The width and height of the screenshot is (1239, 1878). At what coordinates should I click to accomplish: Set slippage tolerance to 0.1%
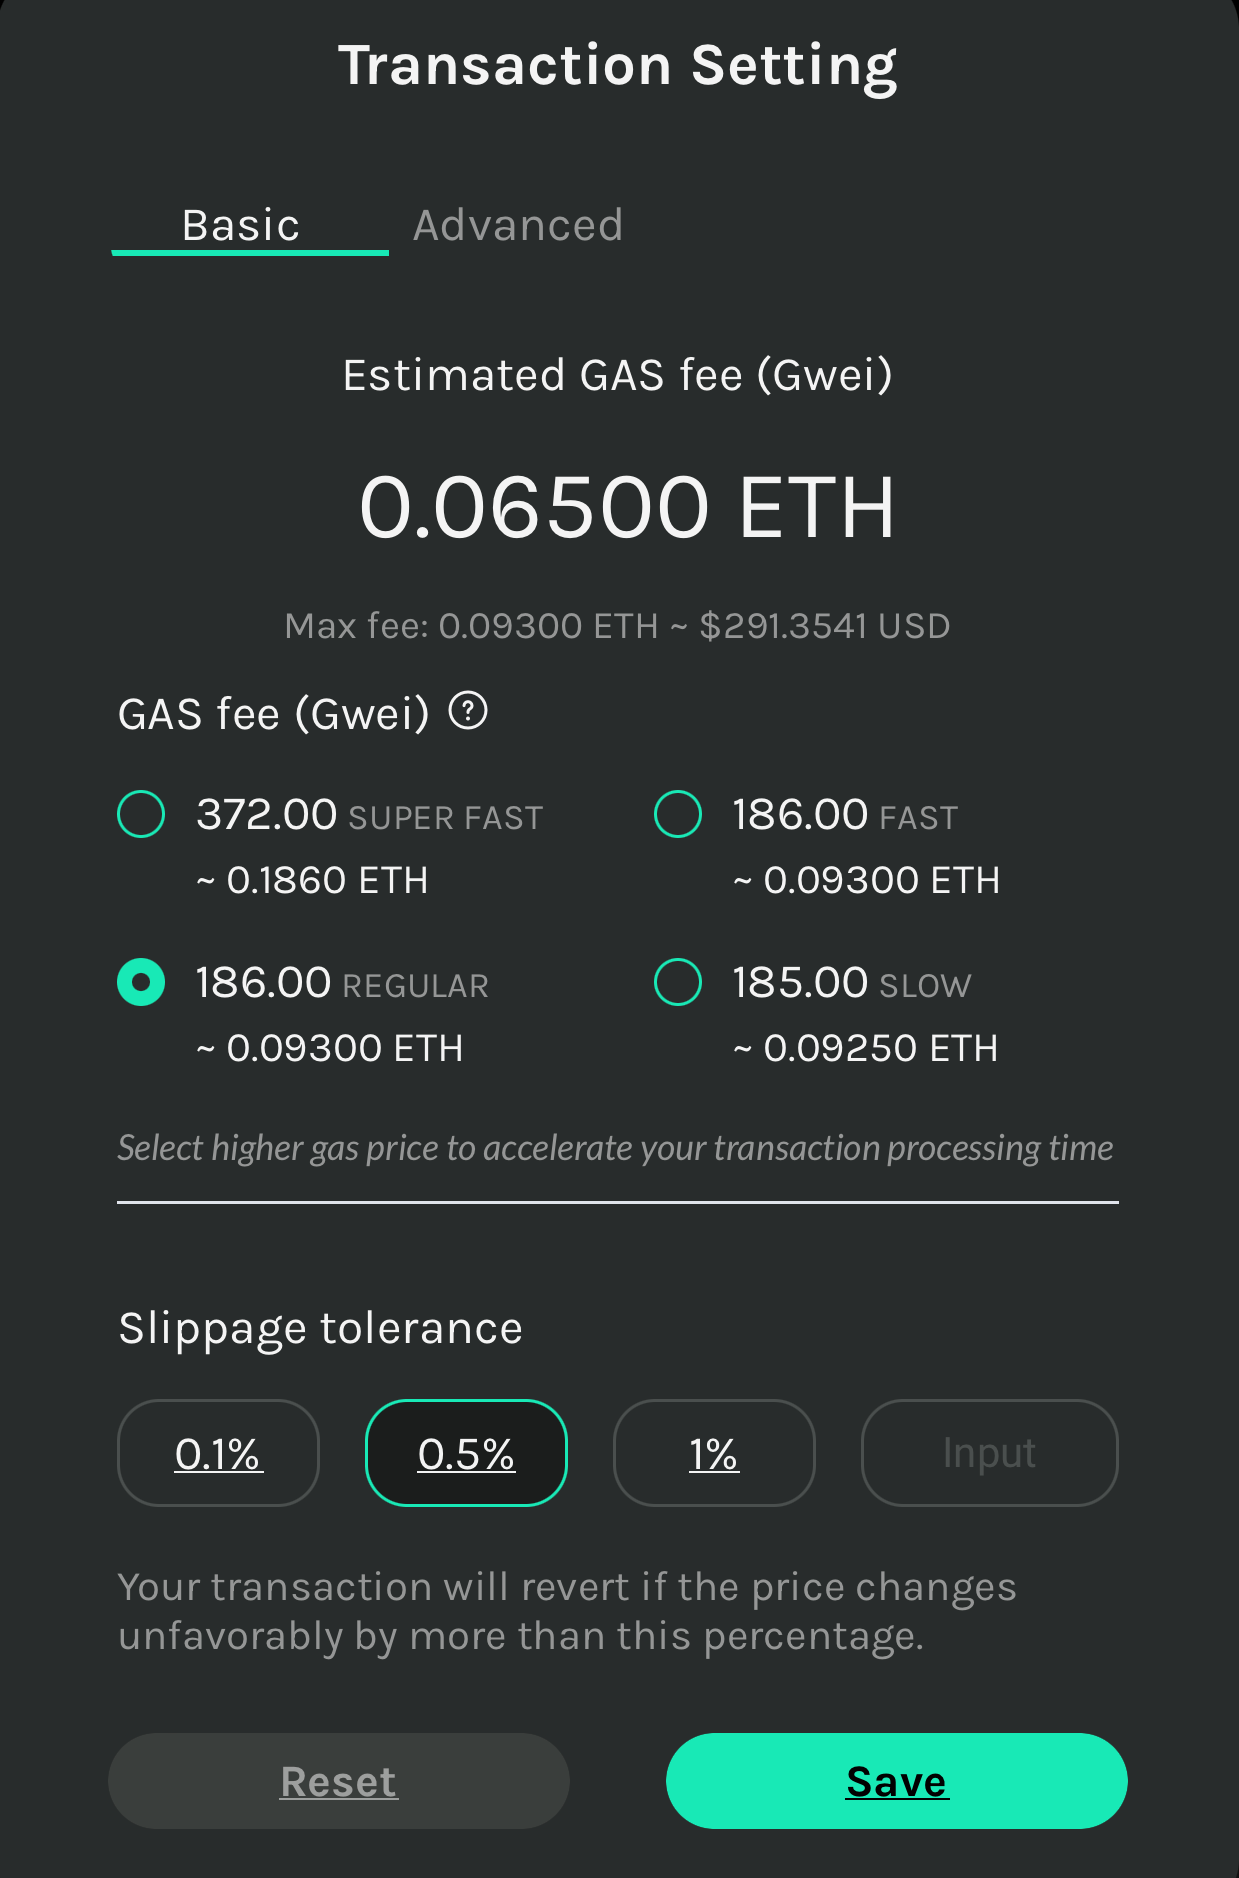[218, 1453]
